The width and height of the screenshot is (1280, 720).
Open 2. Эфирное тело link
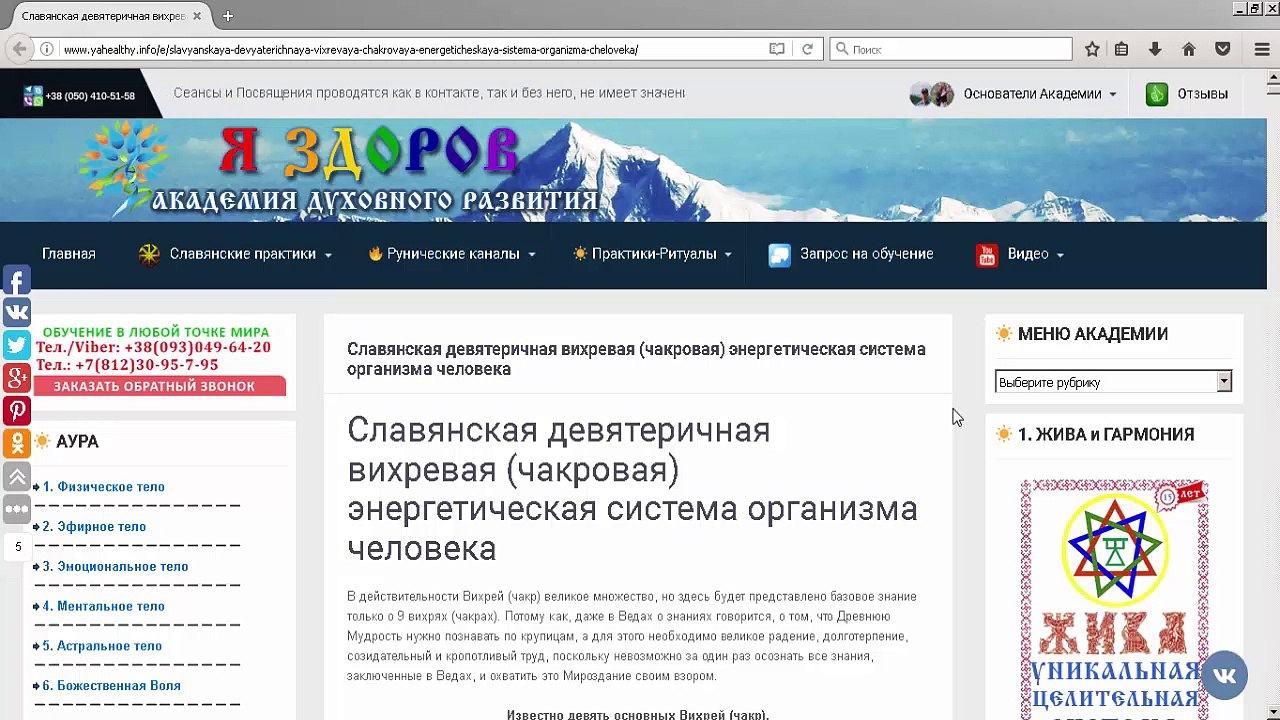(x=94, y=527)
